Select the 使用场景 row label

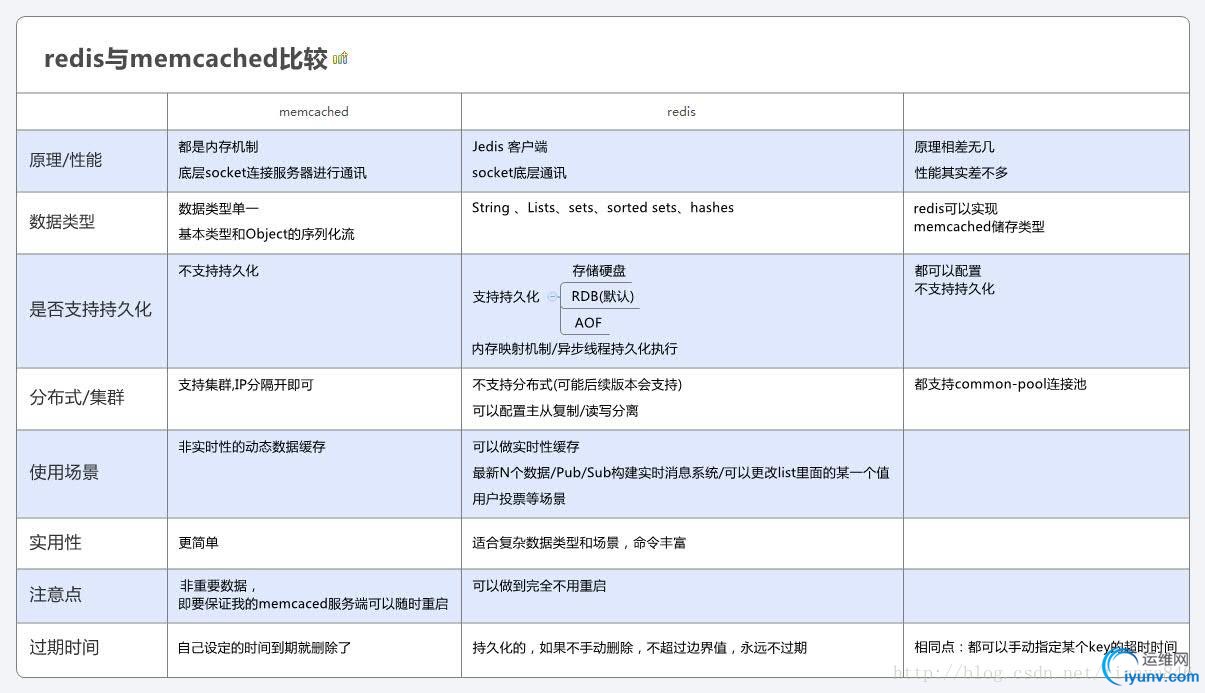[64, 472]
